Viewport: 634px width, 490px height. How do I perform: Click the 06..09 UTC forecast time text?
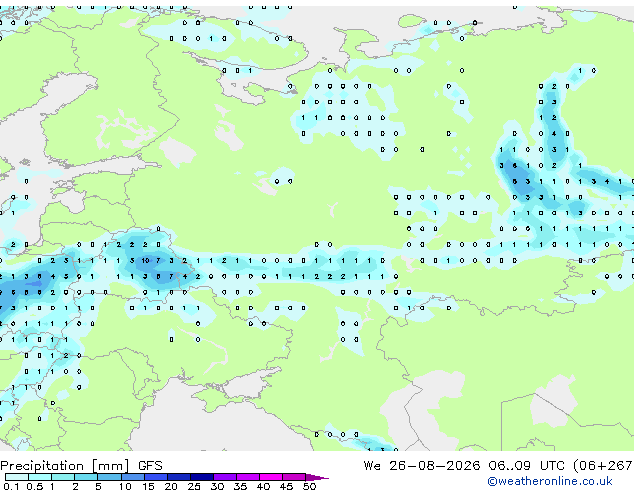526,466
